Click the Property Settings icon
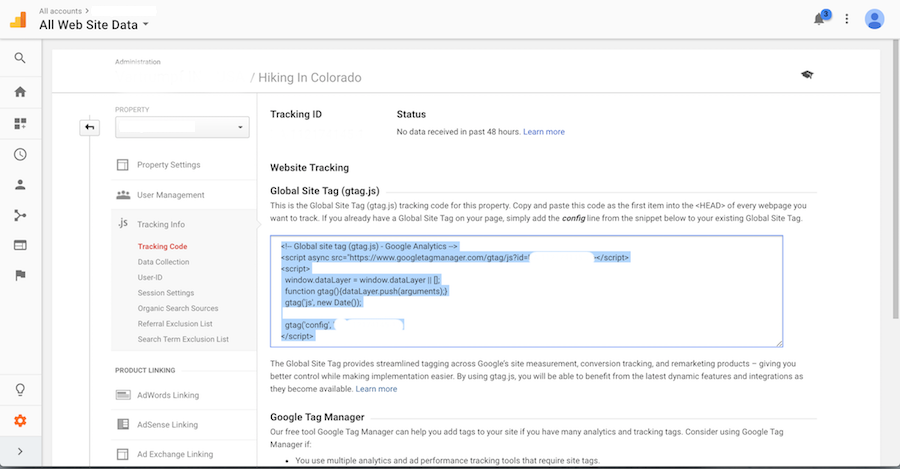Image resolution: width=900 pixels, height=469 pixels. [x=123, y=165]
